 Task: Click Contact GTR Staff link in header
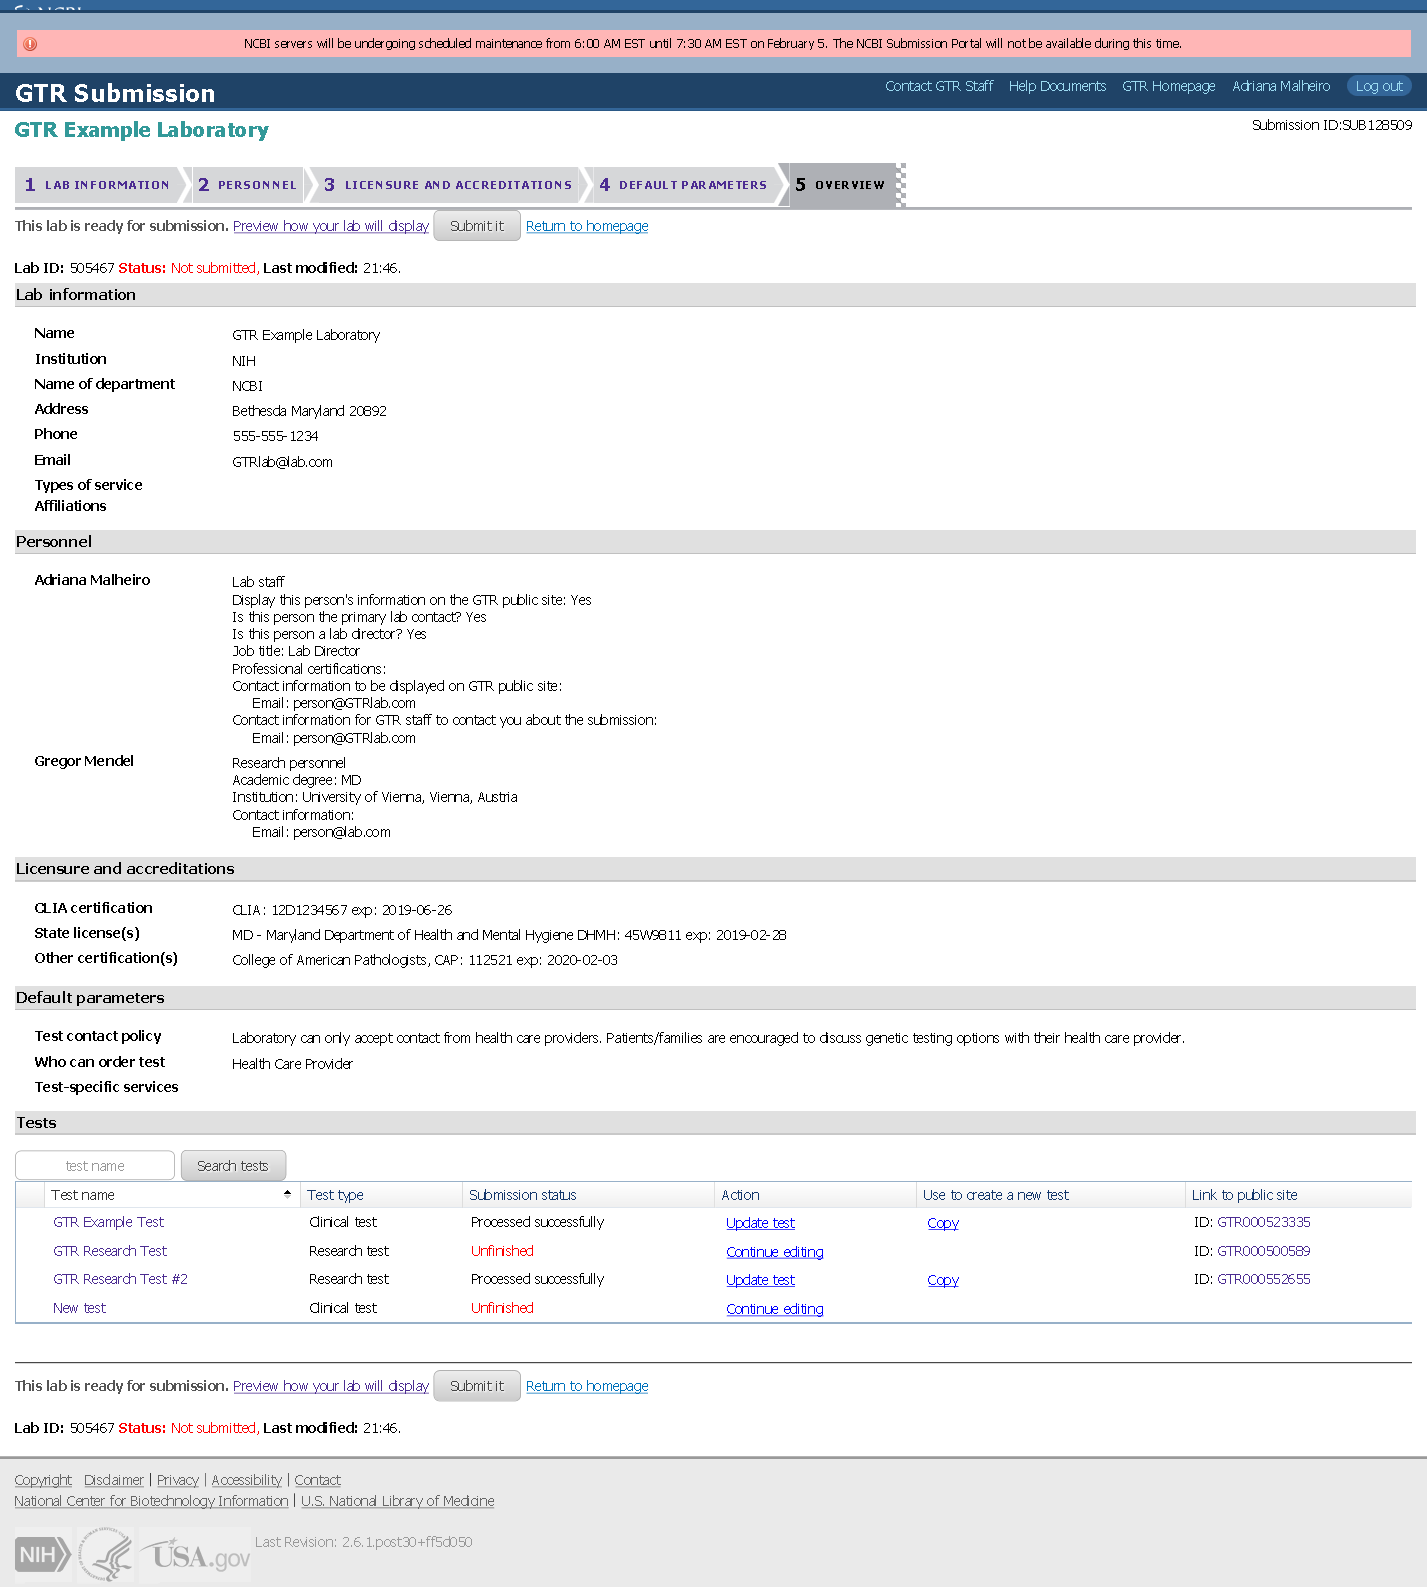click(939, 86)
